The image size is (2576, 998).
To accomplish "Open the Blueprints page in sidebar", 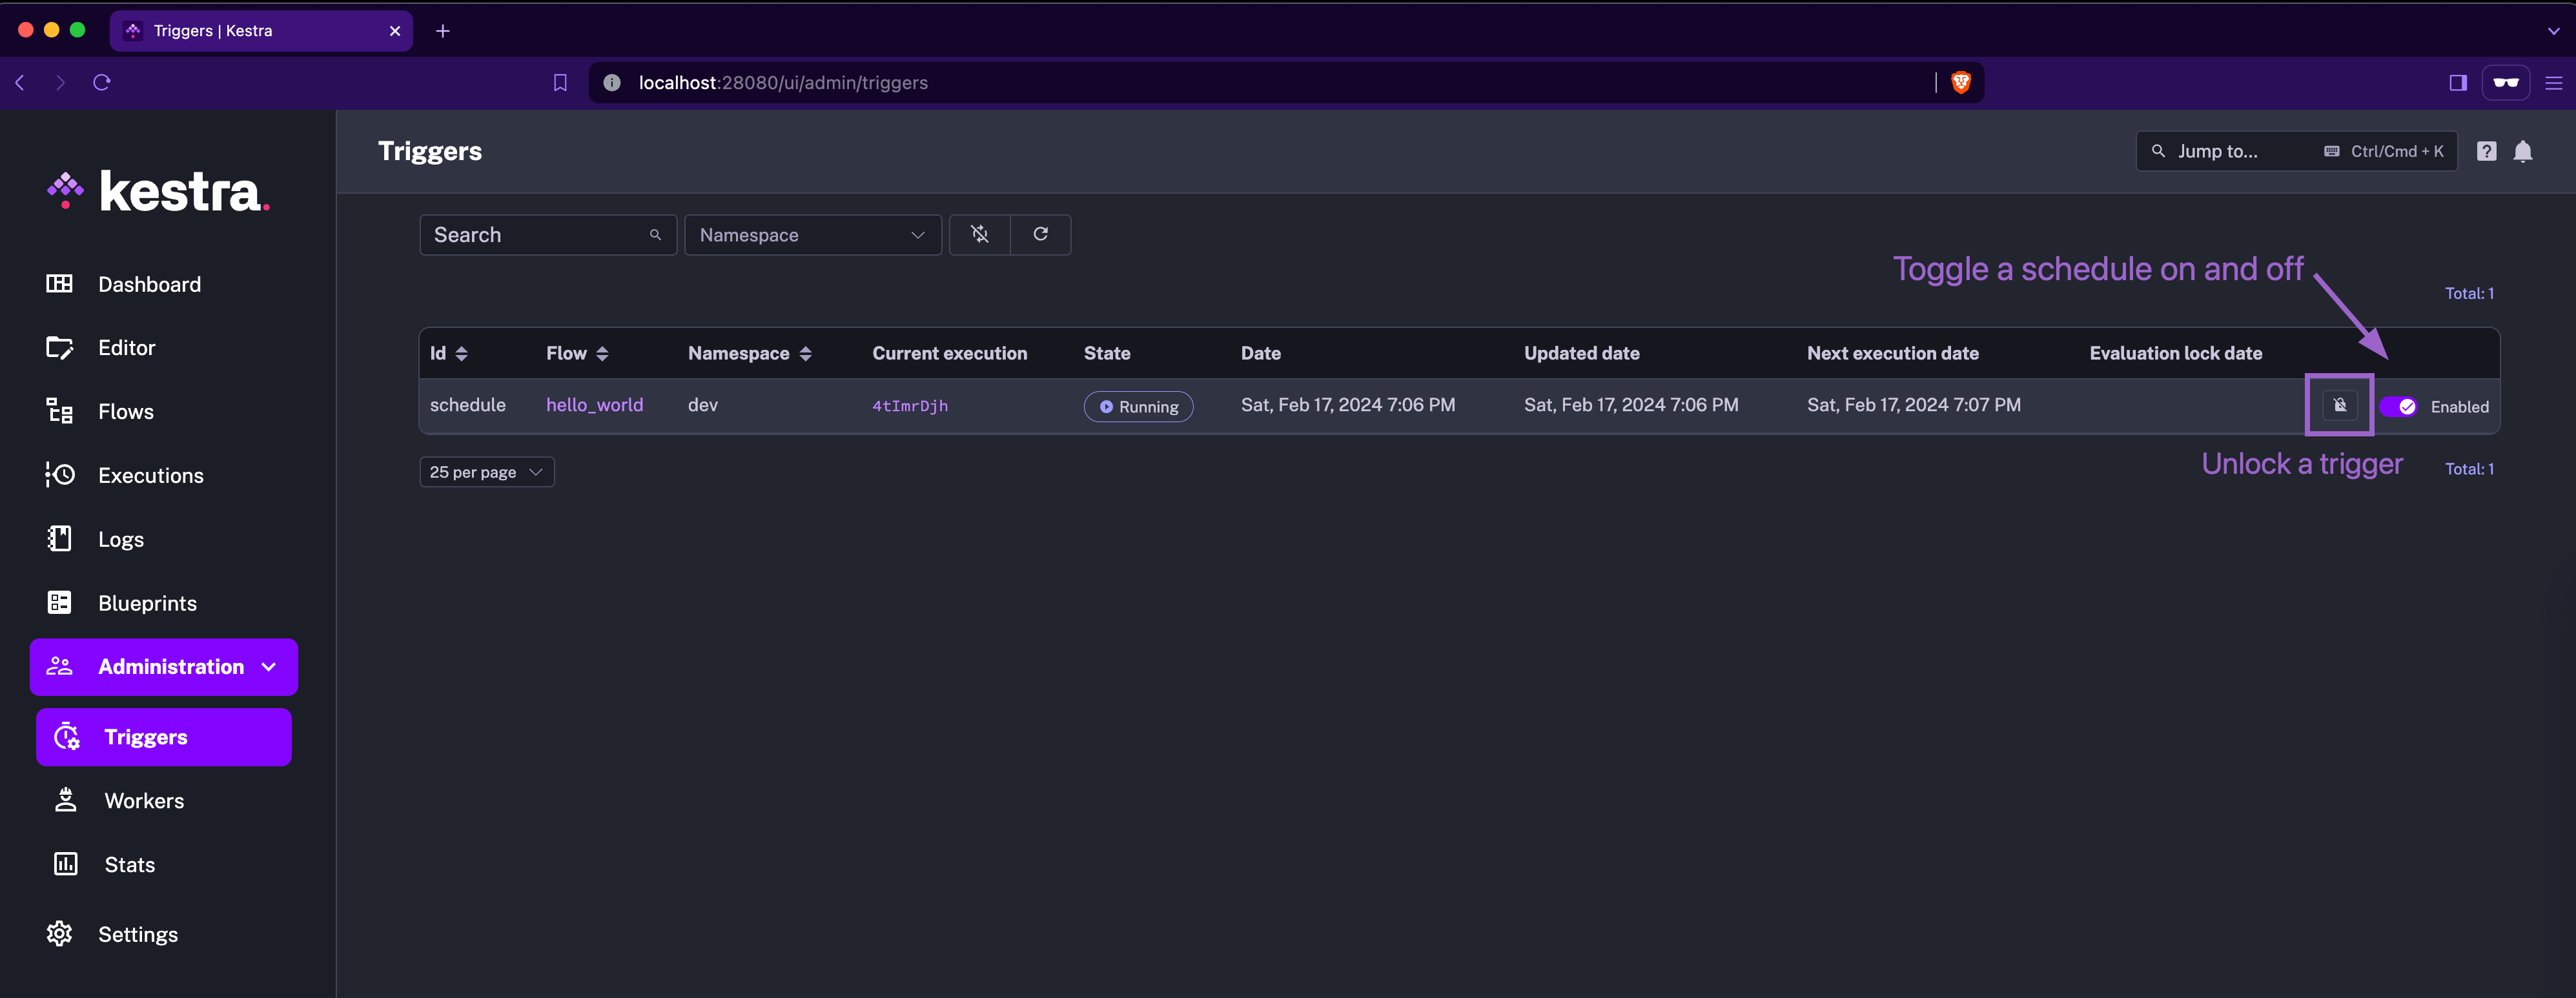I will coord(147,603).
